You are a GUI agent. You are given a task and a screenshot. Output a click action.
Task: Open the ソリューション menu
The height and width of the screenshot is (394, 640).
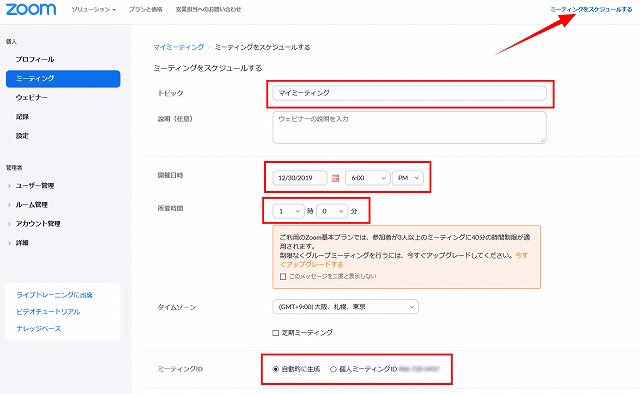point(93,9)
